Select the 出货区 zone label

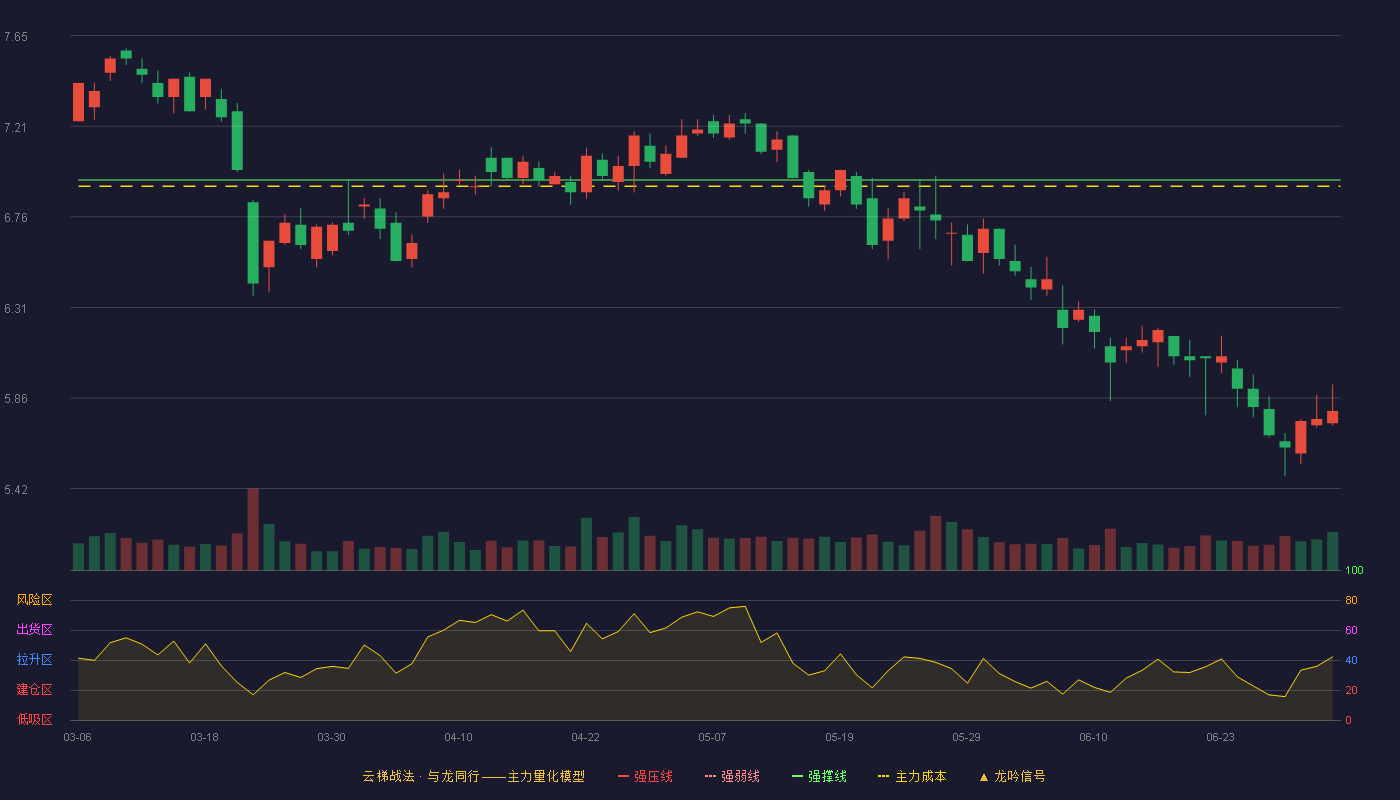coord(34,630)
